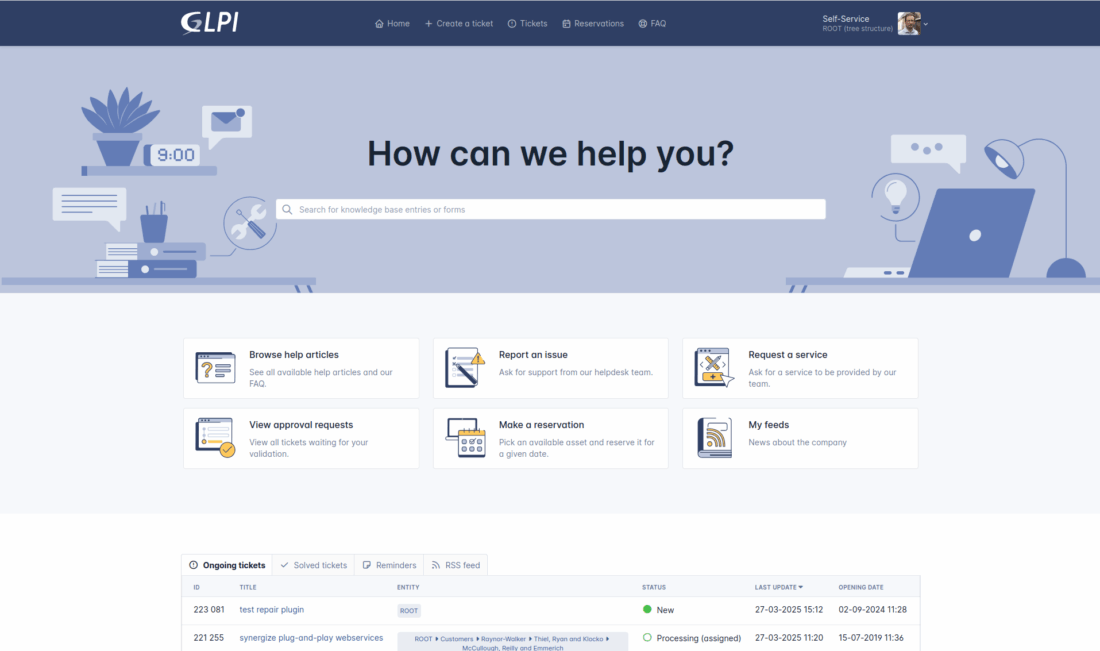Open Request a service card title
Screen dimensions: 1100x651
[788, 355]
